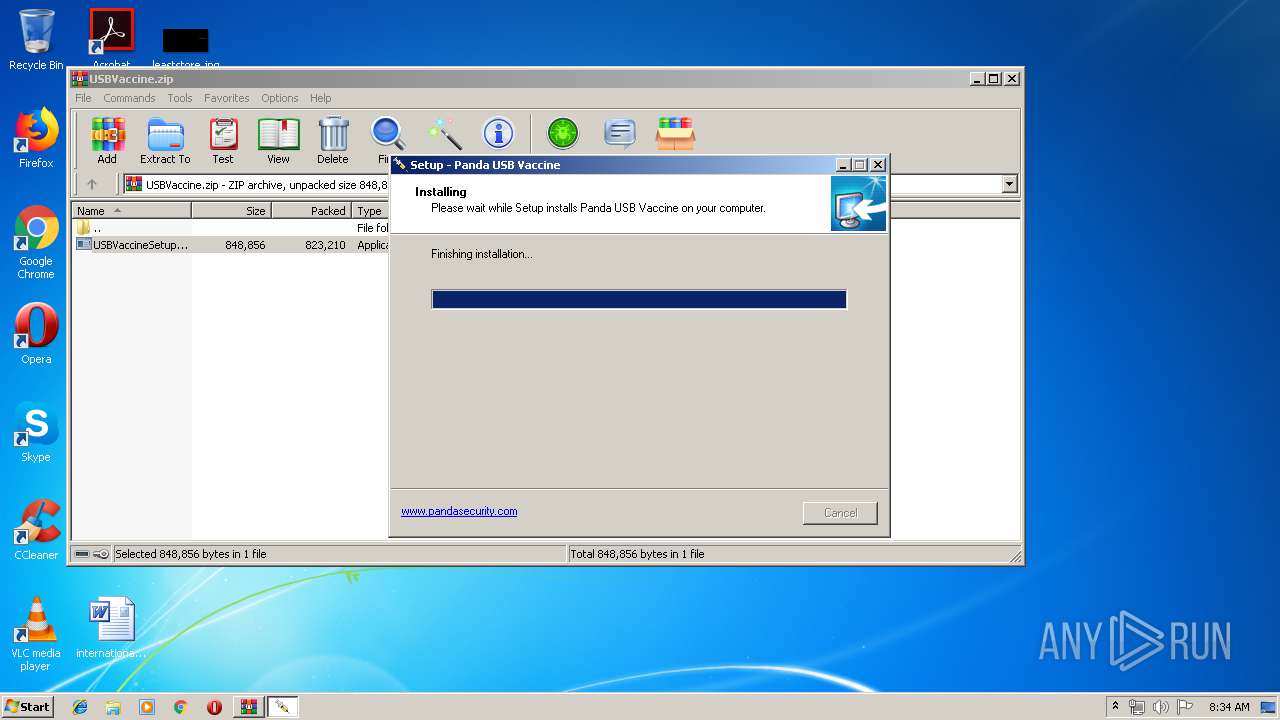Open the Favorites menu in WinRAR
The image size is (1280, 720).
[227, 98]
